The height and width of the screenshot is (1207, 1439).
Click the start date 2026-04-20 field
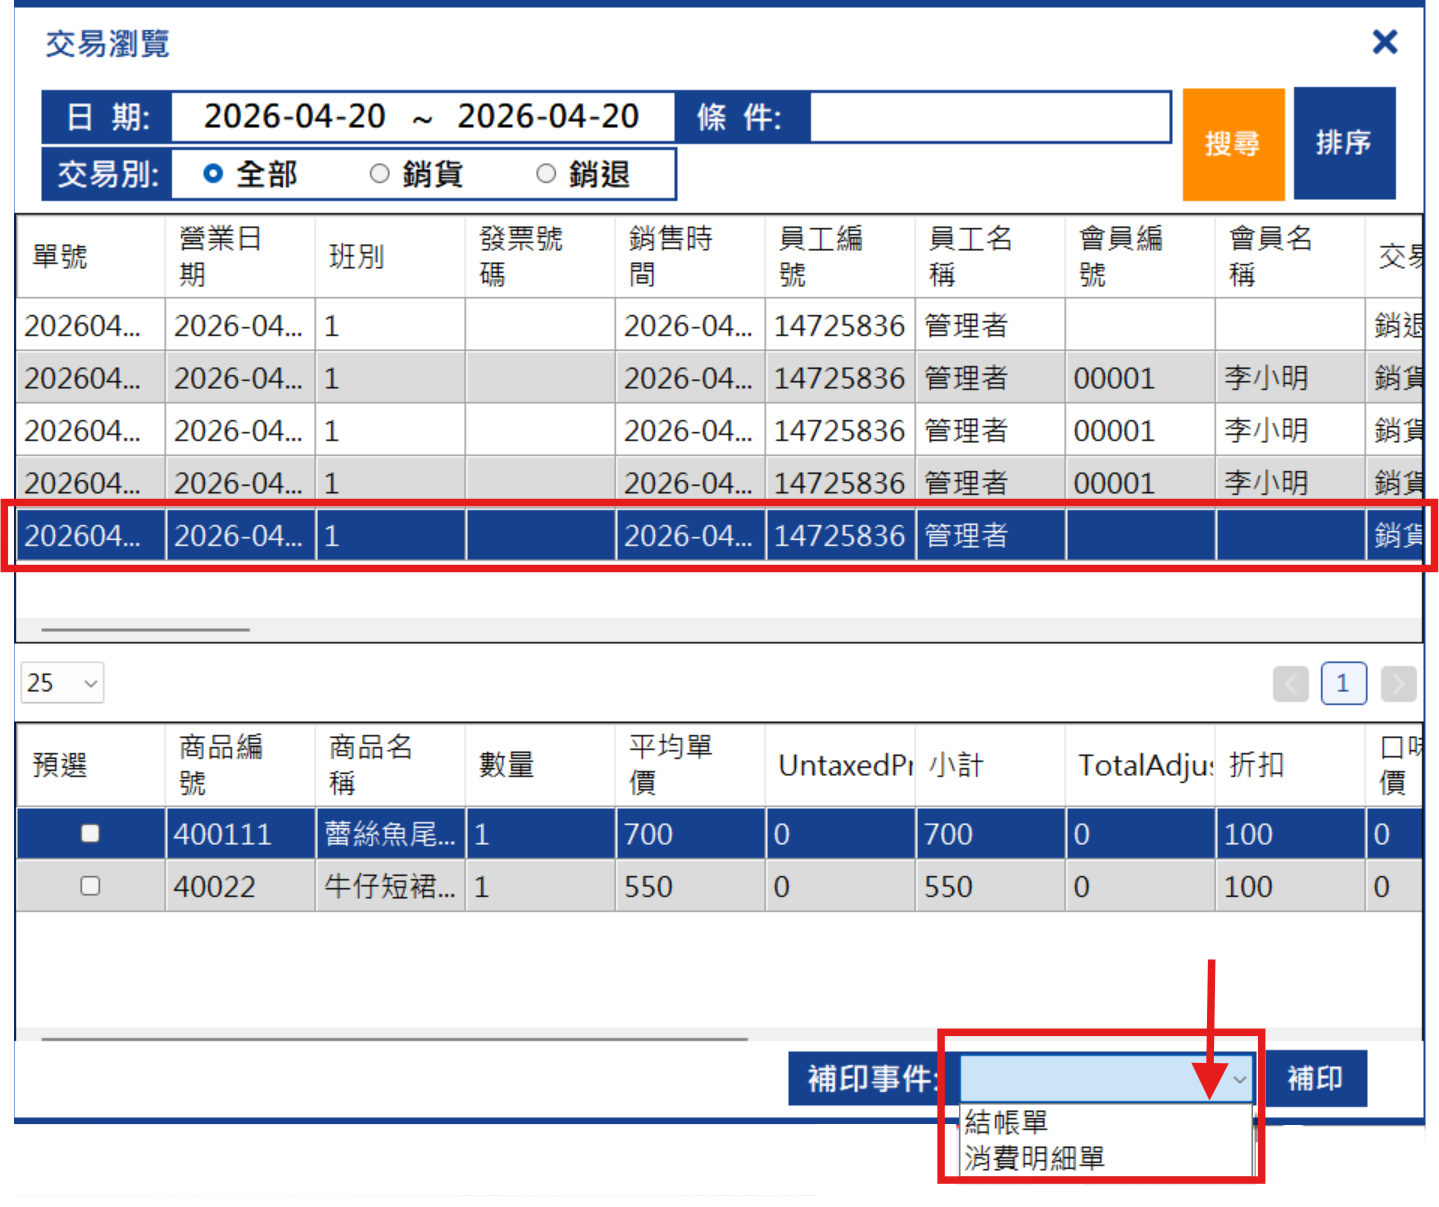tap(294, 117)
